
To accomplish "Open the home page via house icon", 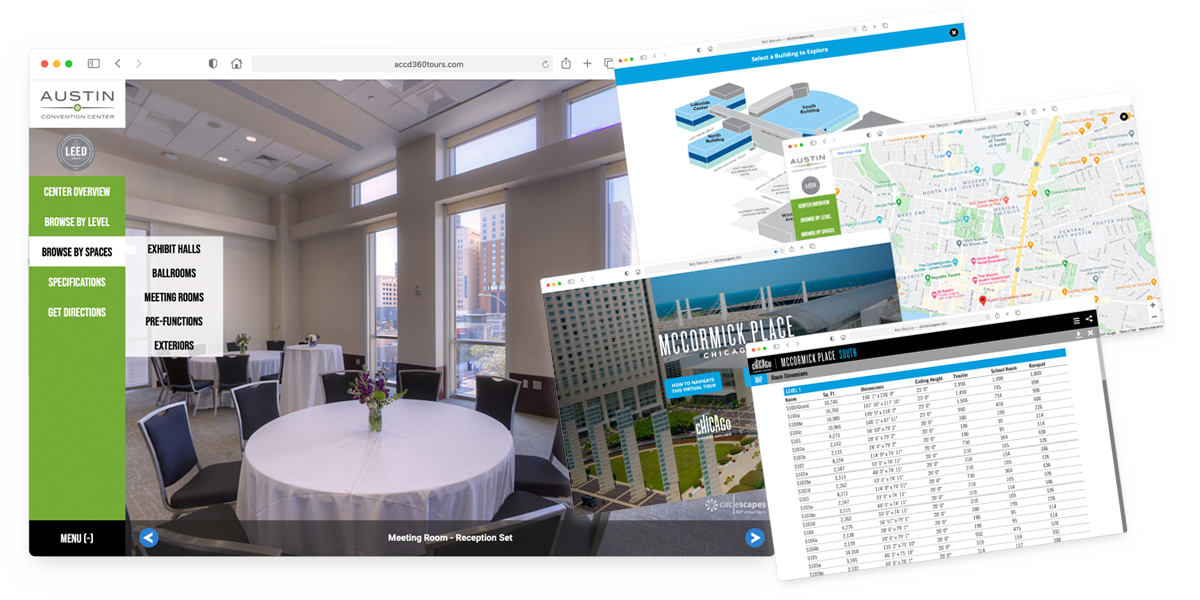I will [x=236, y=64].
